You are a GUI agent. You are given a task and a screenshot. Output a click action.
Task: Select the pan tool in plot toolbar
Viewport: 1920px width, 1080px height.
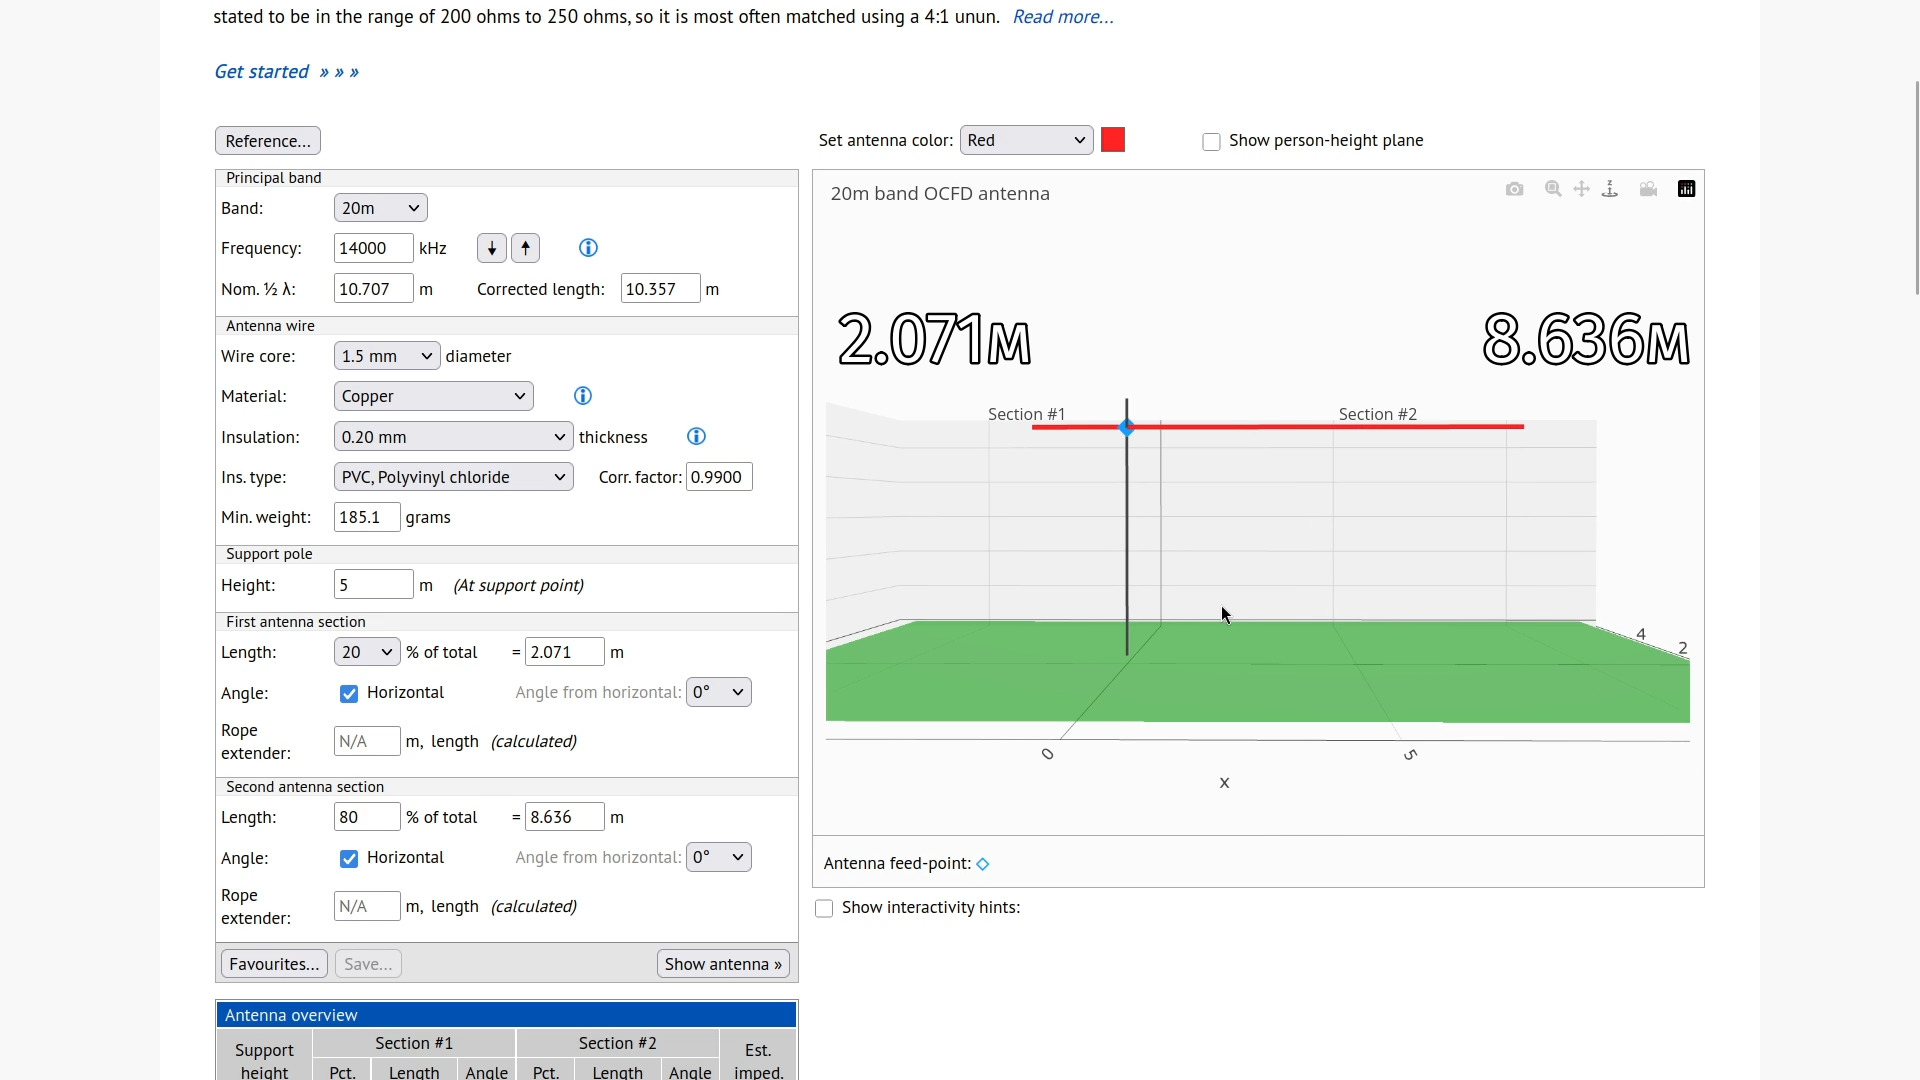(1581, 189)
